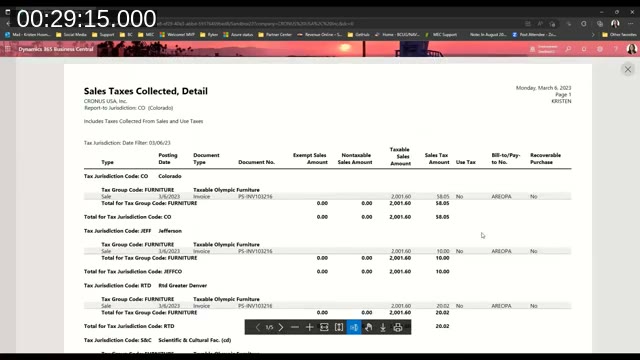Print the report preview
The width and height of the screenshot is (640, 360).
point(398,327)
